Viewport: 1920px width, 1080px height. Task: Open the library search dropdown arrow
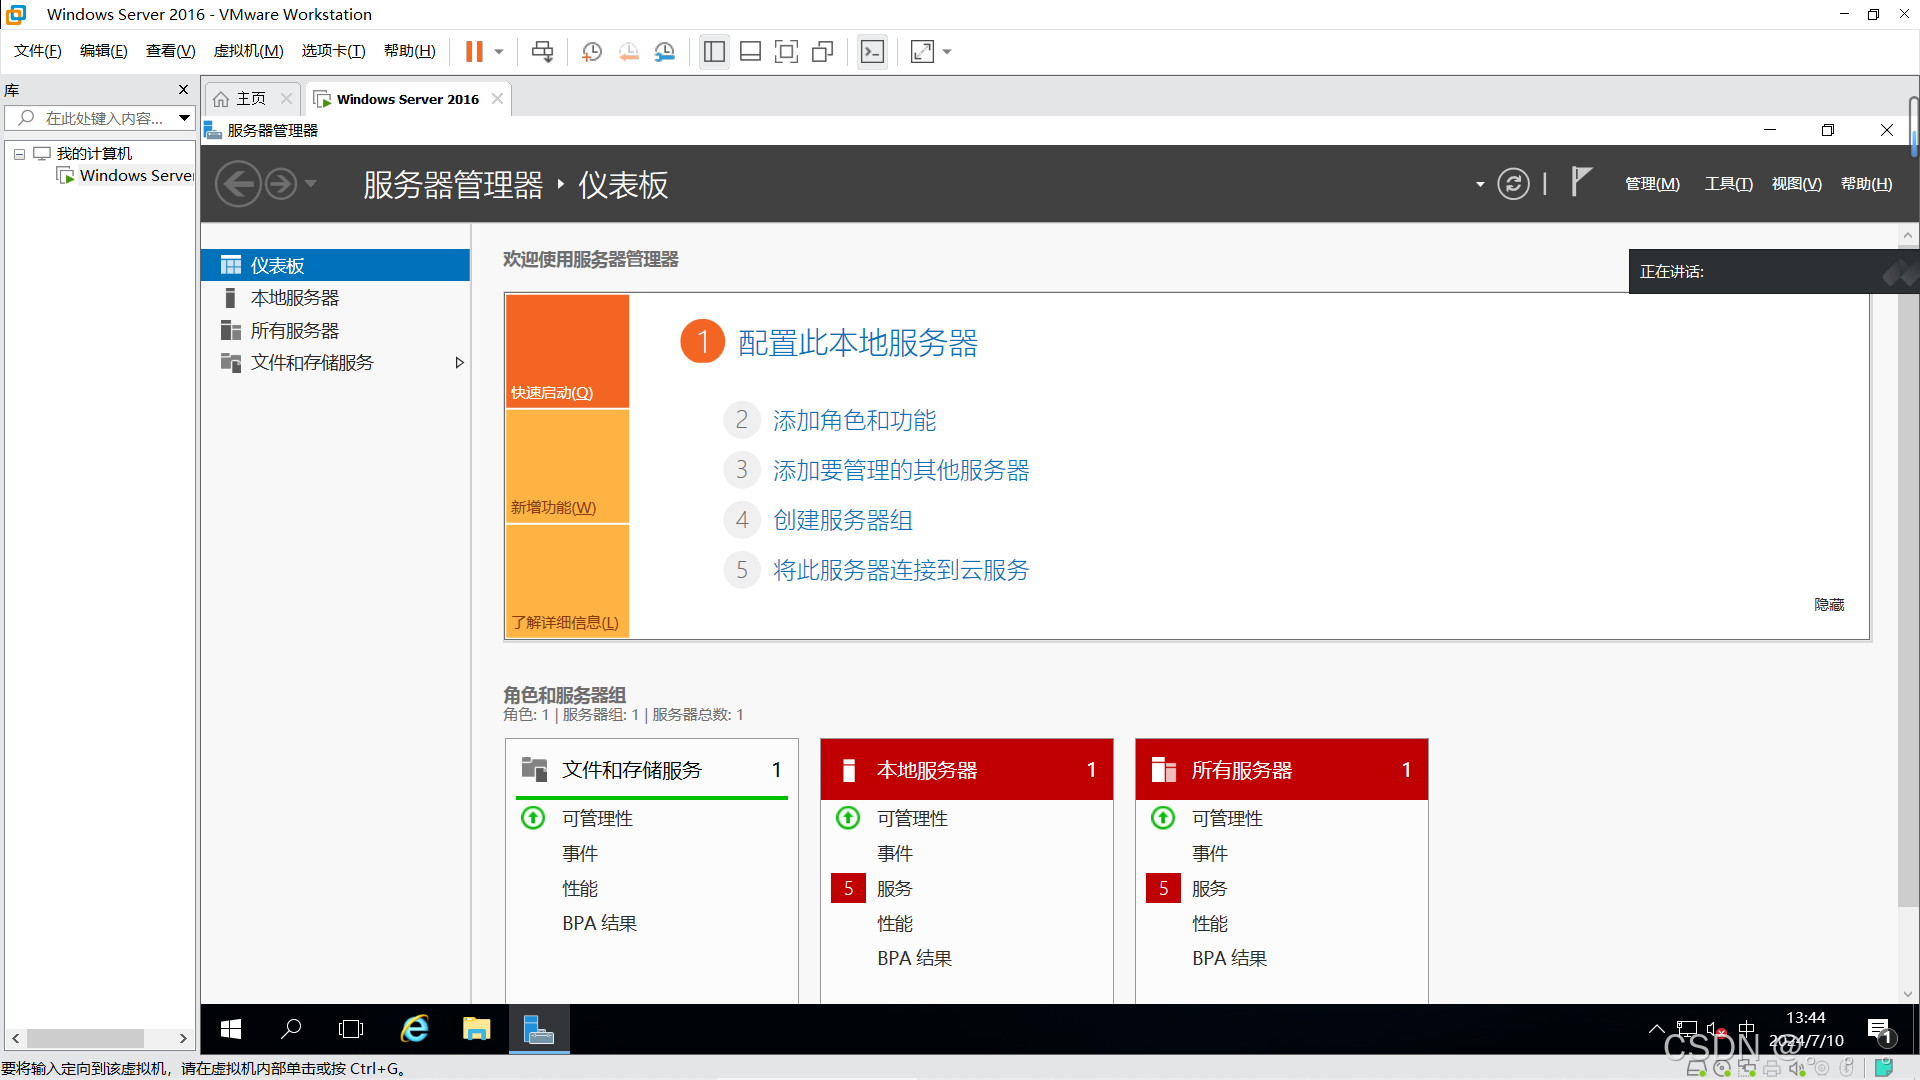[x=184, y=118]
